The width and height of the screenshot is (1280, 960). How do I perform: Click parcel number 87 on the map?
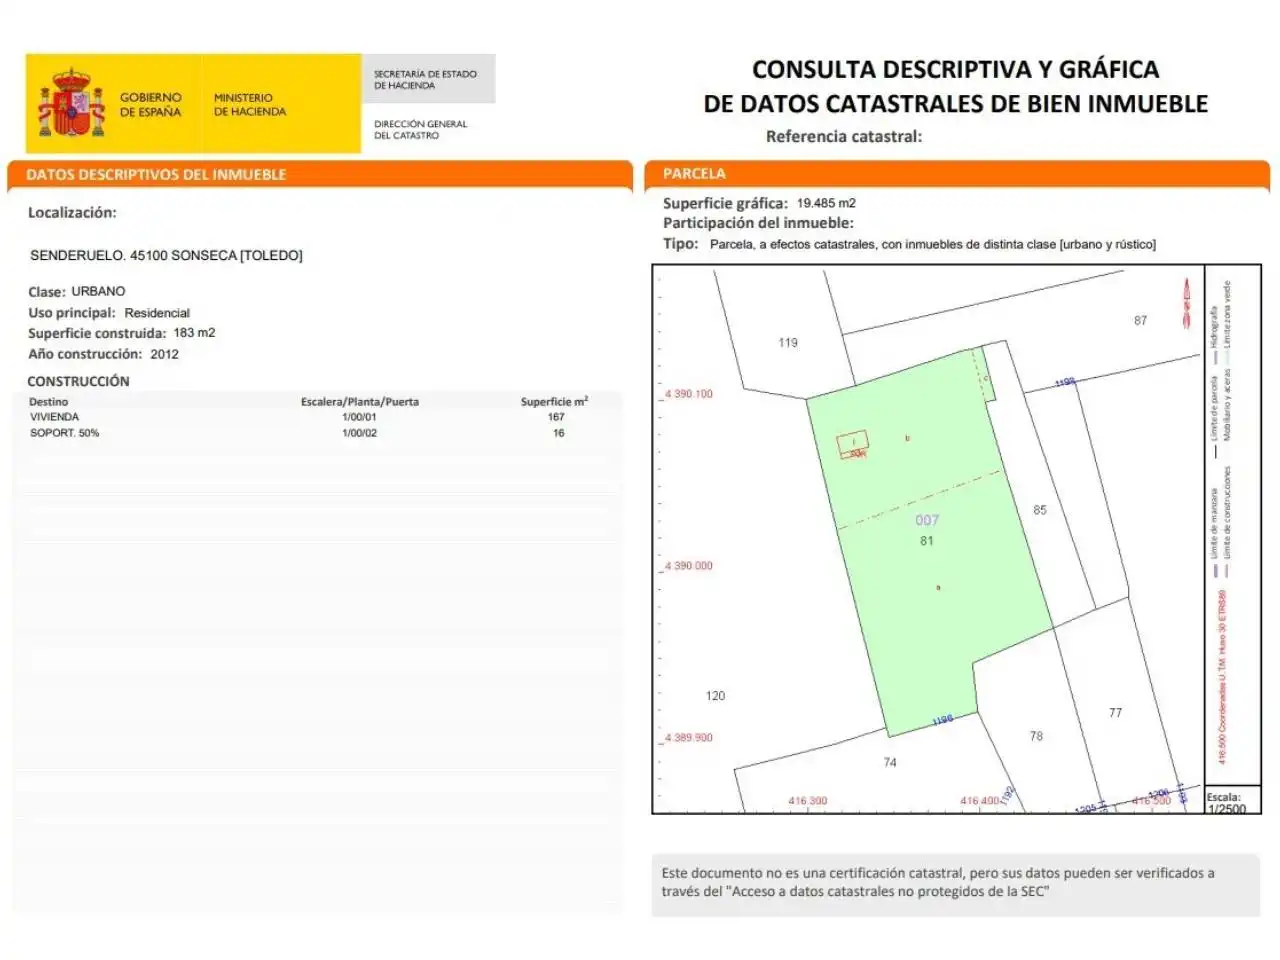(1140, 321)
